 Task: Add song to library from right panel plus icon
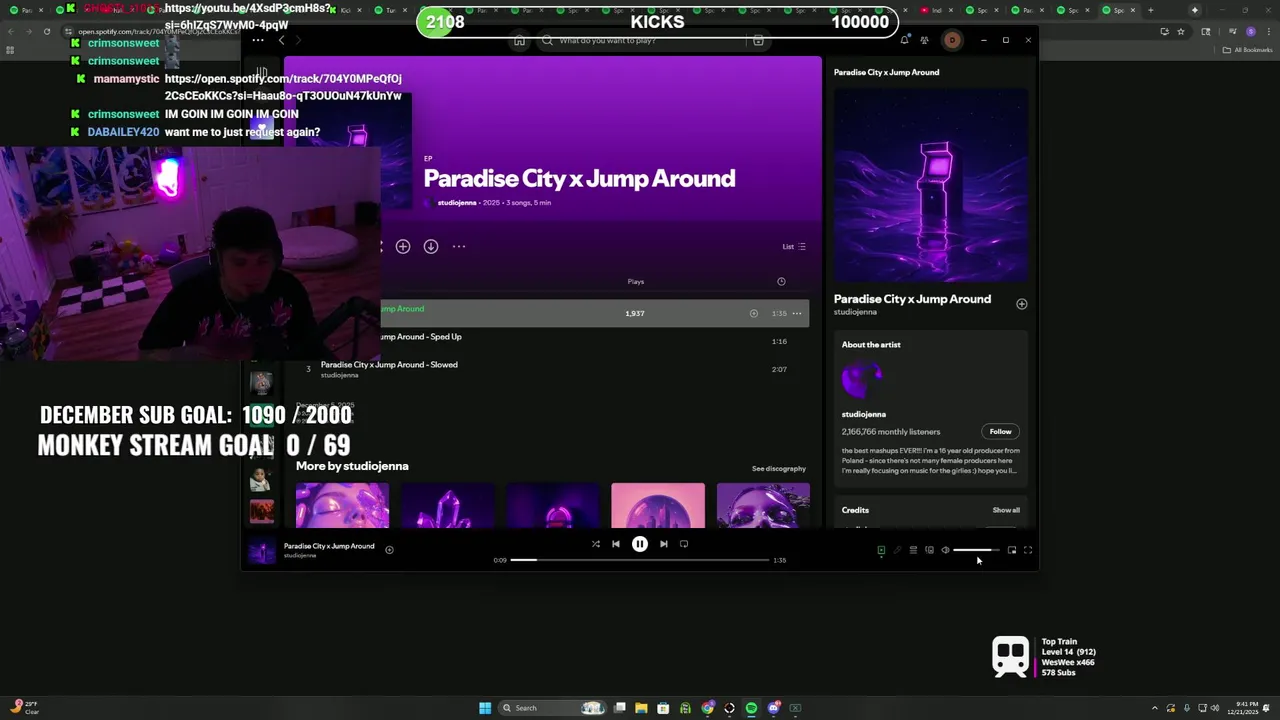point(1021,304)
